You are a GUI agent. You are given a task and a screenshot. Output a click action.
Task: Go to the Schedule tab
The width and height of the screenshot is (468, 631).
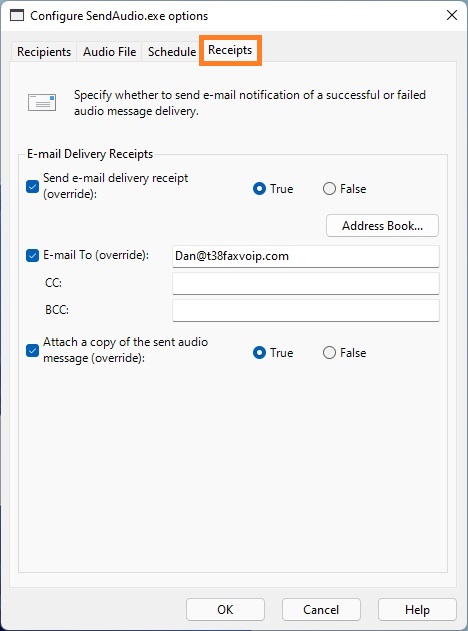point(172,52)
